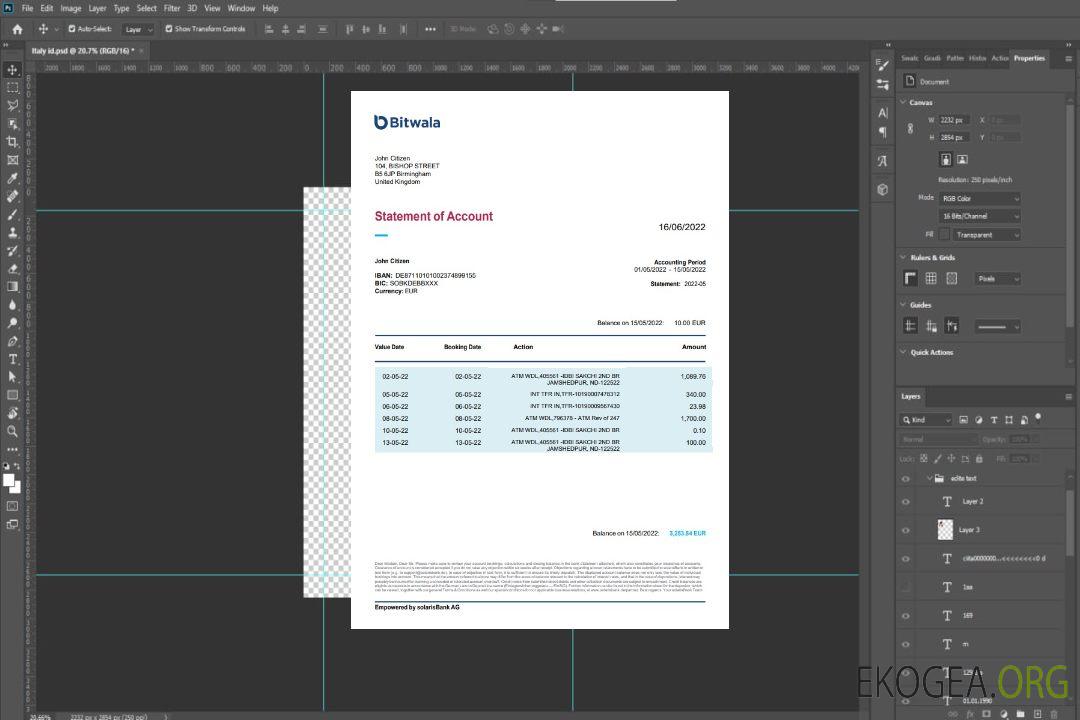This screenshot has width=1080, height=720.
Task: Open the guide line style dropdown
Action: click(x=998, y=327)
